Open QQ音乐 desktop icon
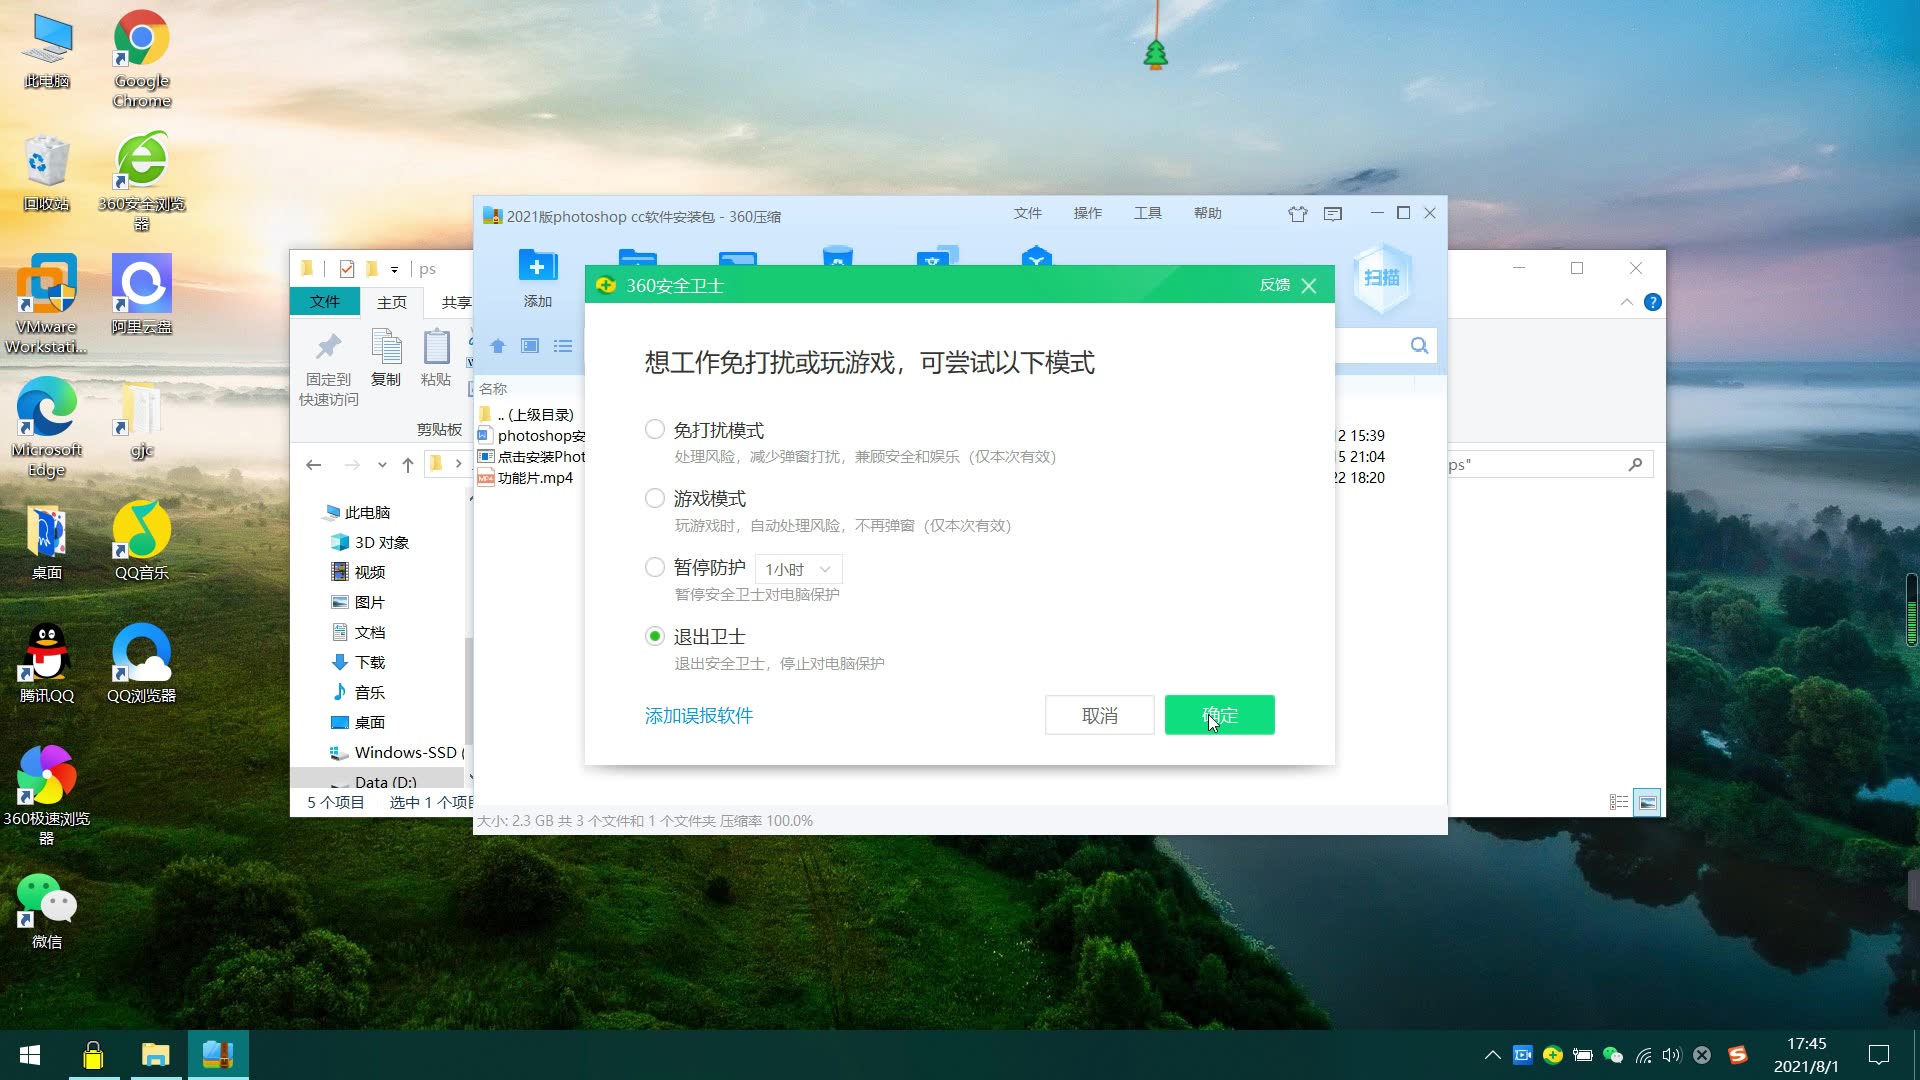1920x1080 pixels. tap(141, 541)
